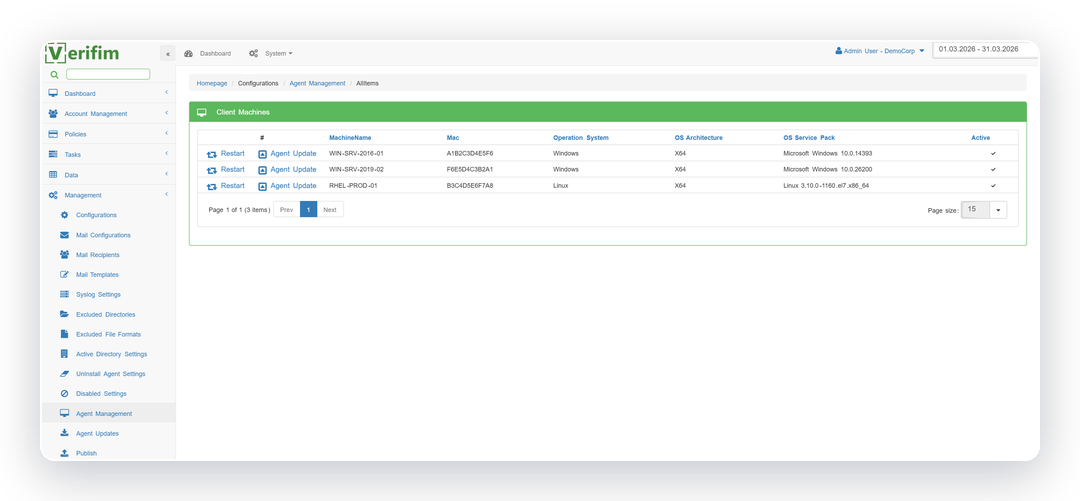The height and width of the screenshot is (501, 1080).
Task: Collapse sidebar with double-arrow button
Action: pyautogui.click(x=167, y=53)
